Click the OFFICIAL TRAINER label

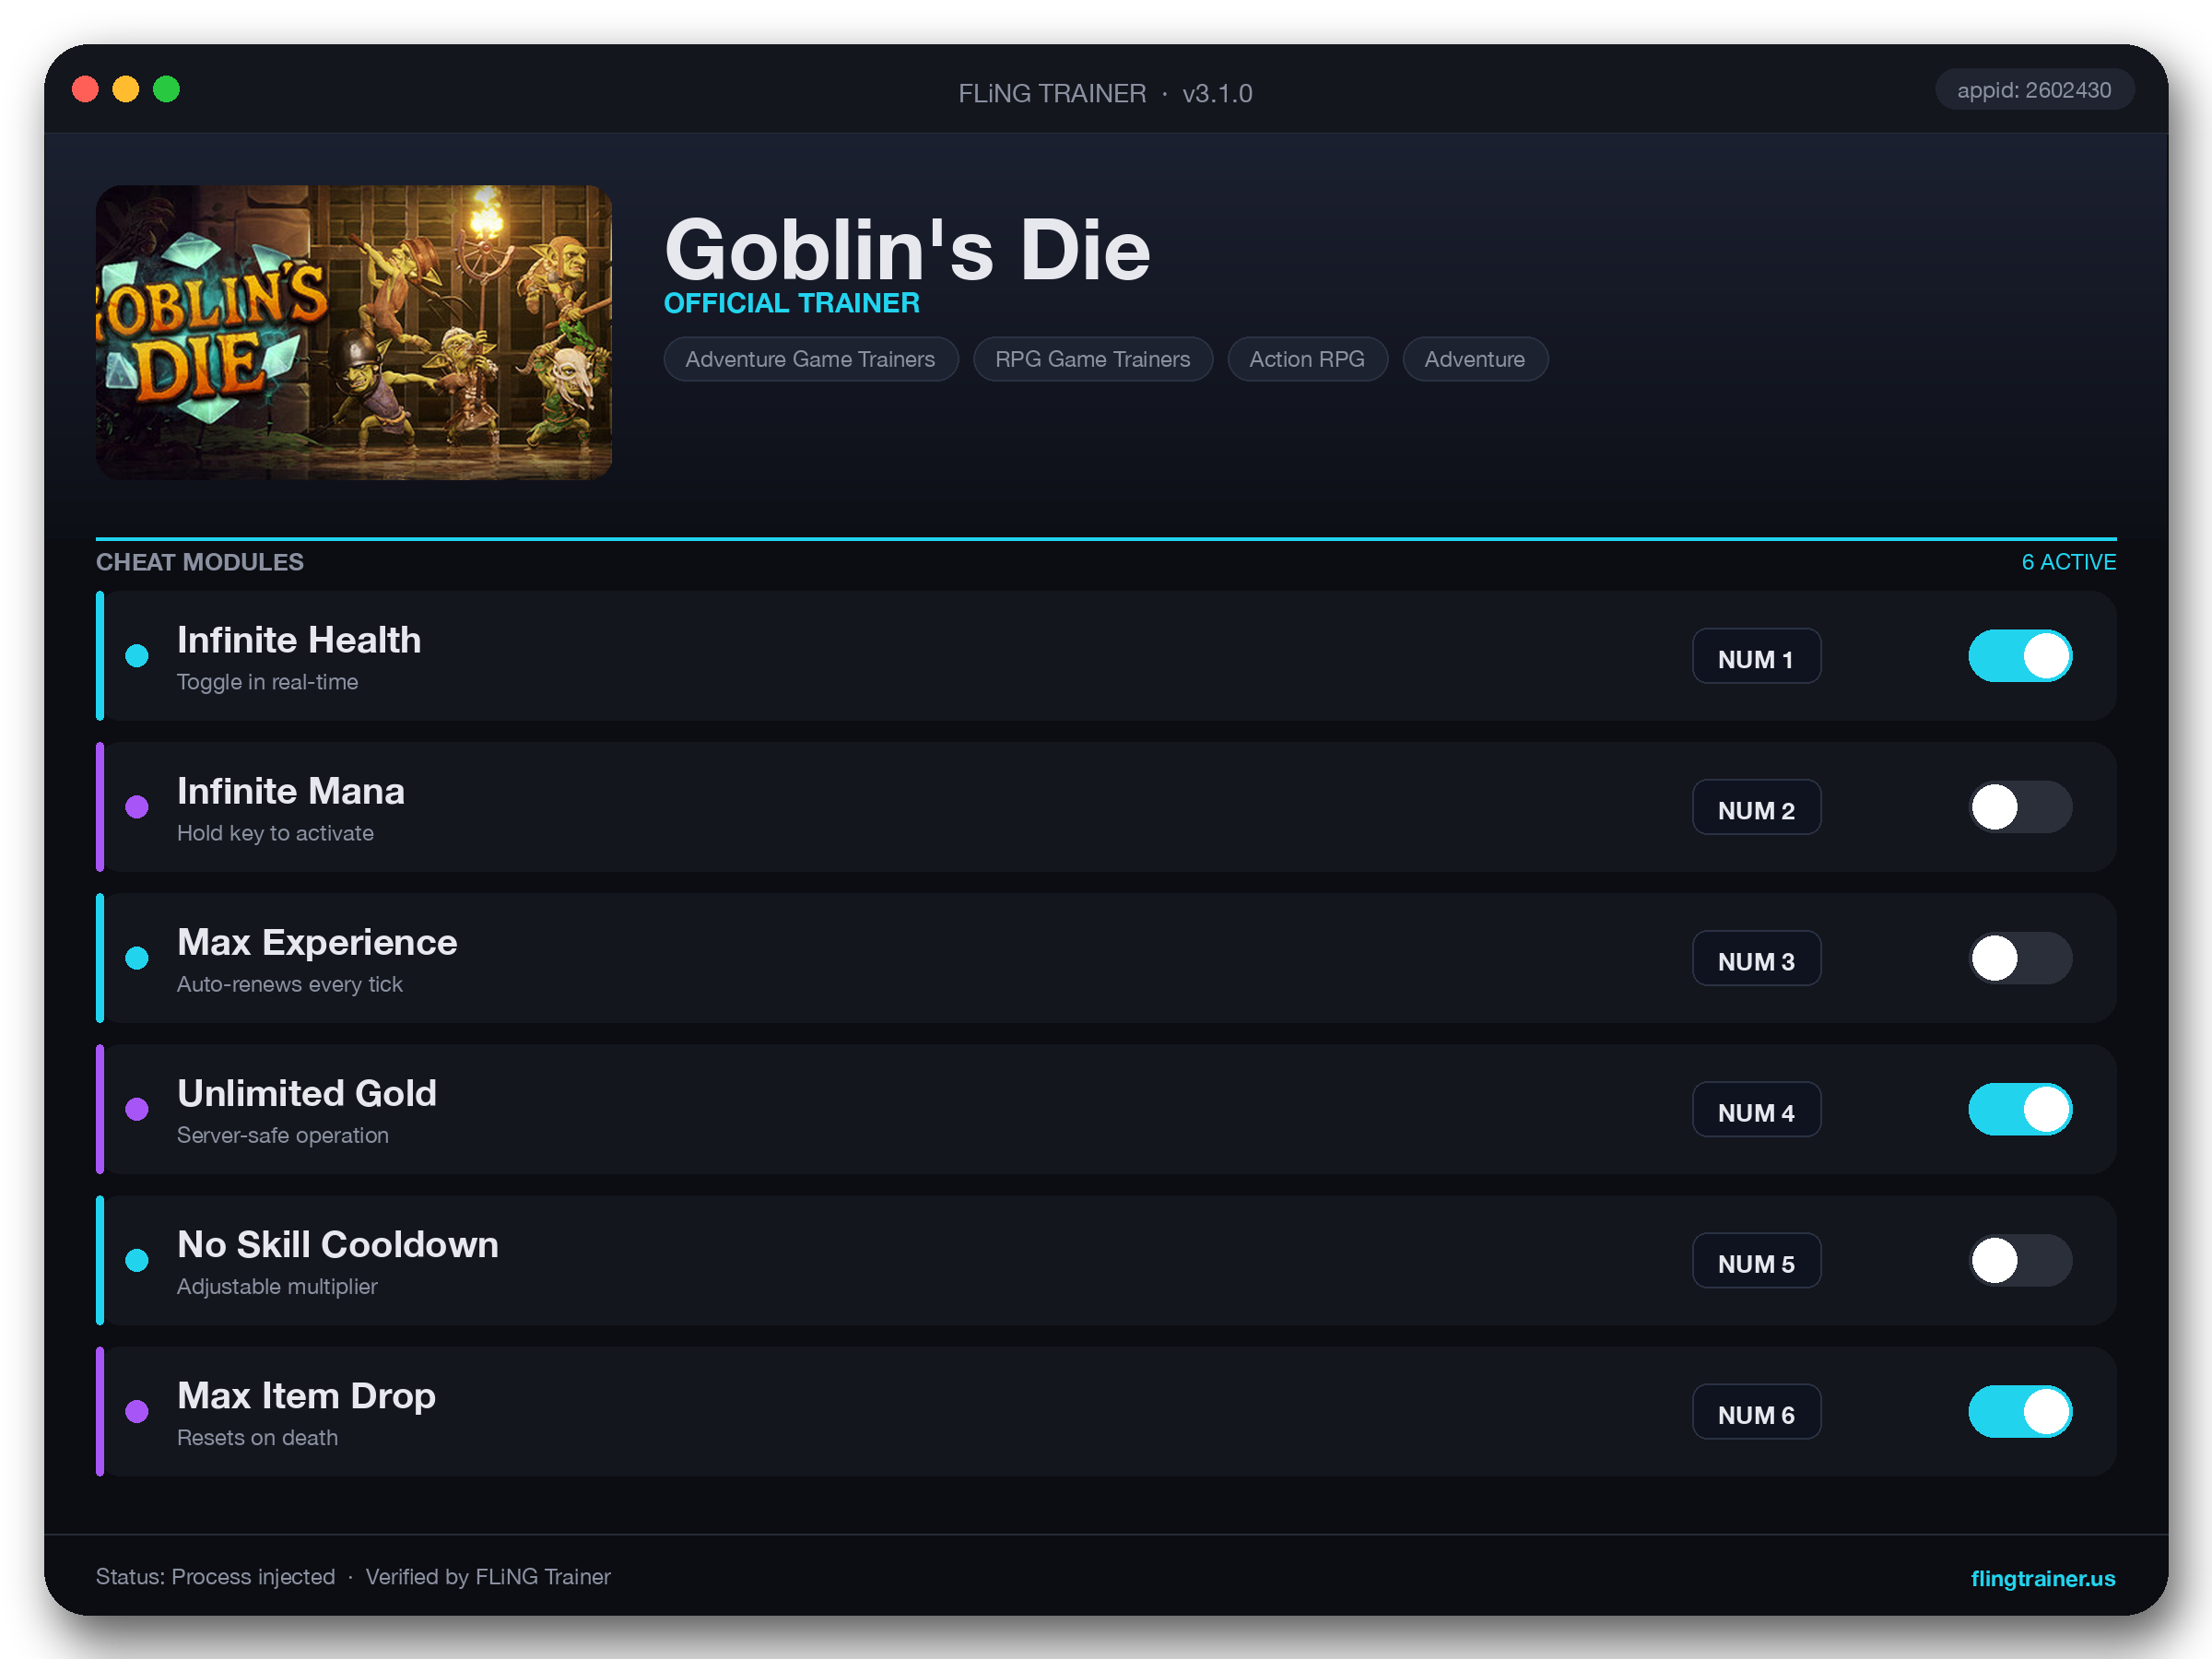coord(791,303)
